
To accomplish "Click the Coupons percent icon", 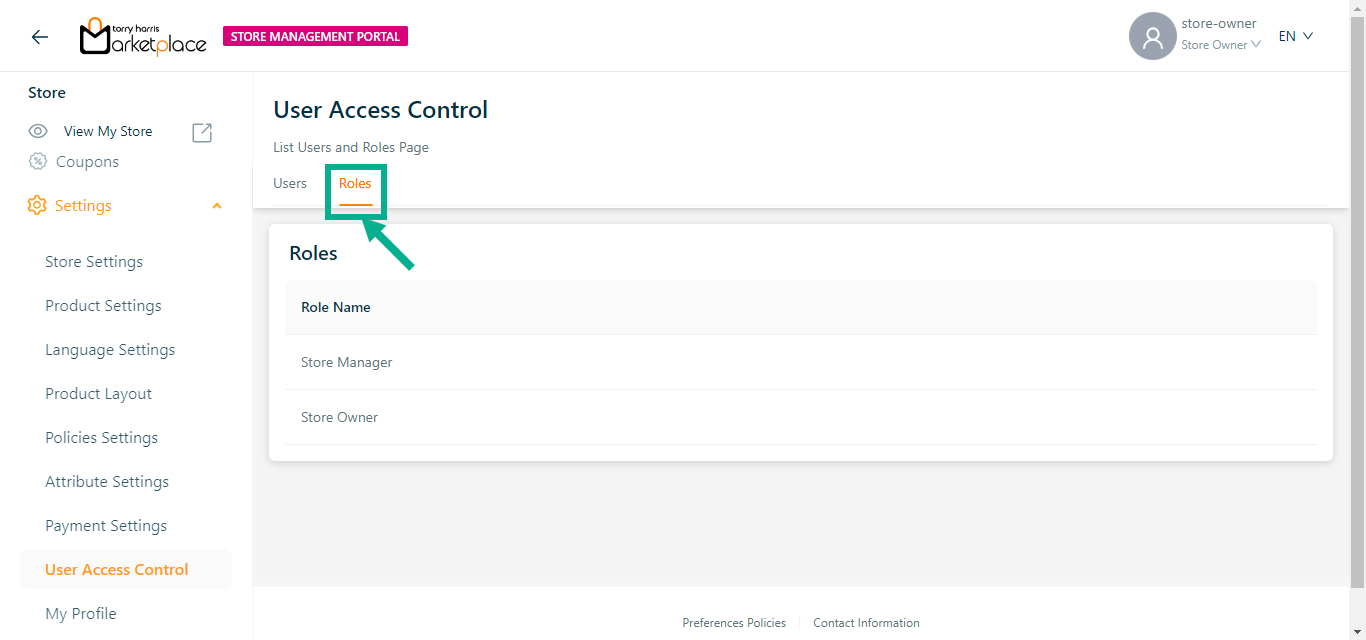I will pyautogui.click(x=38, y=161).
